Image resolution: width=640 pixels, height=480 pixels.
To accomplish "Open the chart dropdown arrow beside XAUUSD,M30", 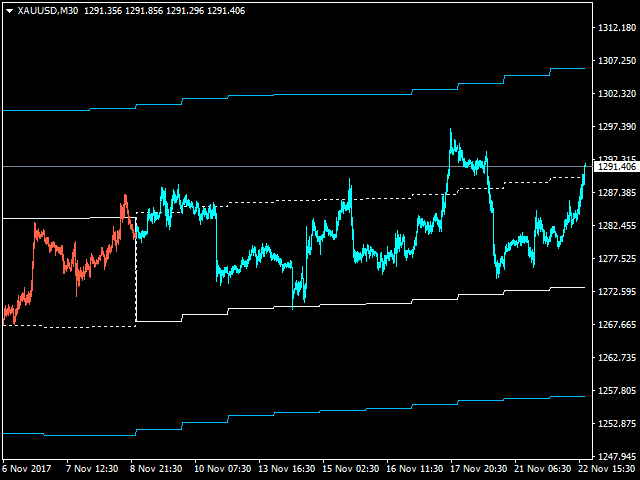I will coord(9,10).
